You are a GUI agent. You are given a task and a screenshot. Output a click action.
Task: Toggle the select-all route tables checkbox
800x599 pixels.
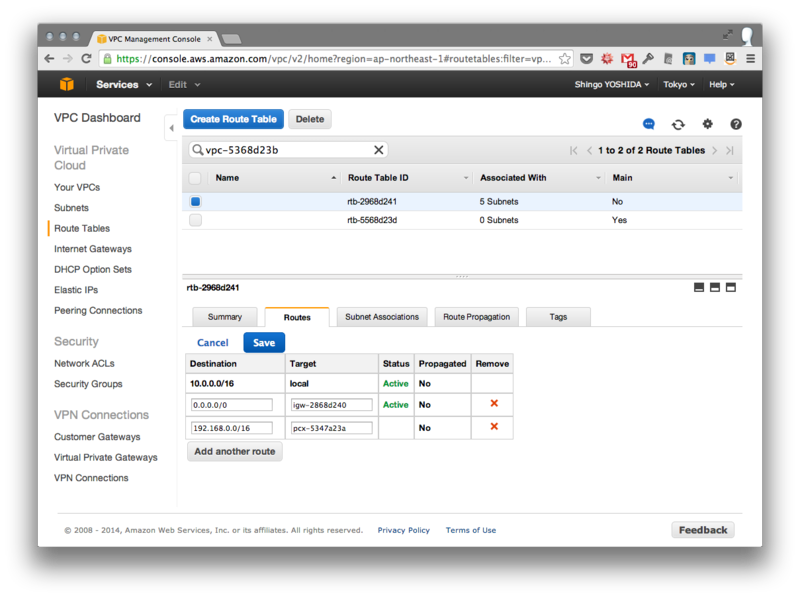point(195,178)
